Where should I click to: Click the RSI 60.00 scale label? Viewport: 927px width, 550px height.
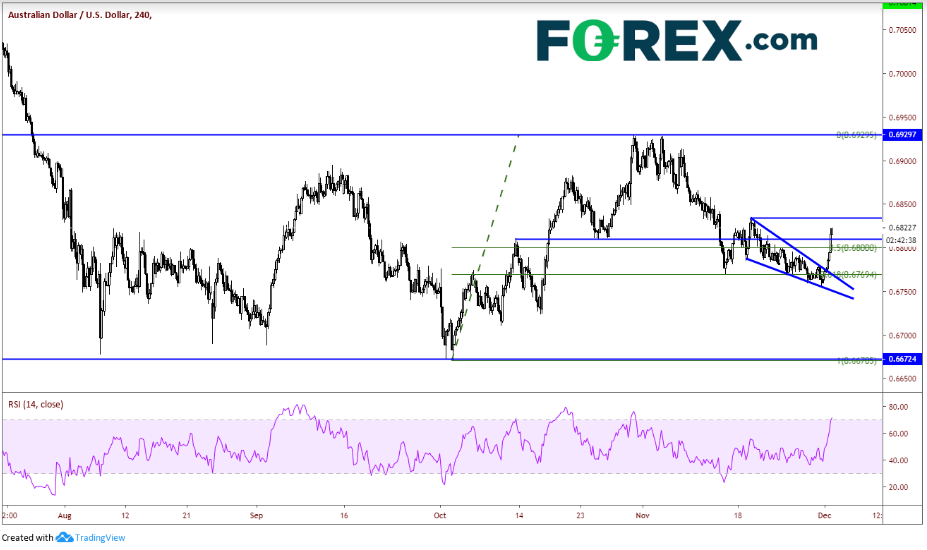[x=898, y=433]
